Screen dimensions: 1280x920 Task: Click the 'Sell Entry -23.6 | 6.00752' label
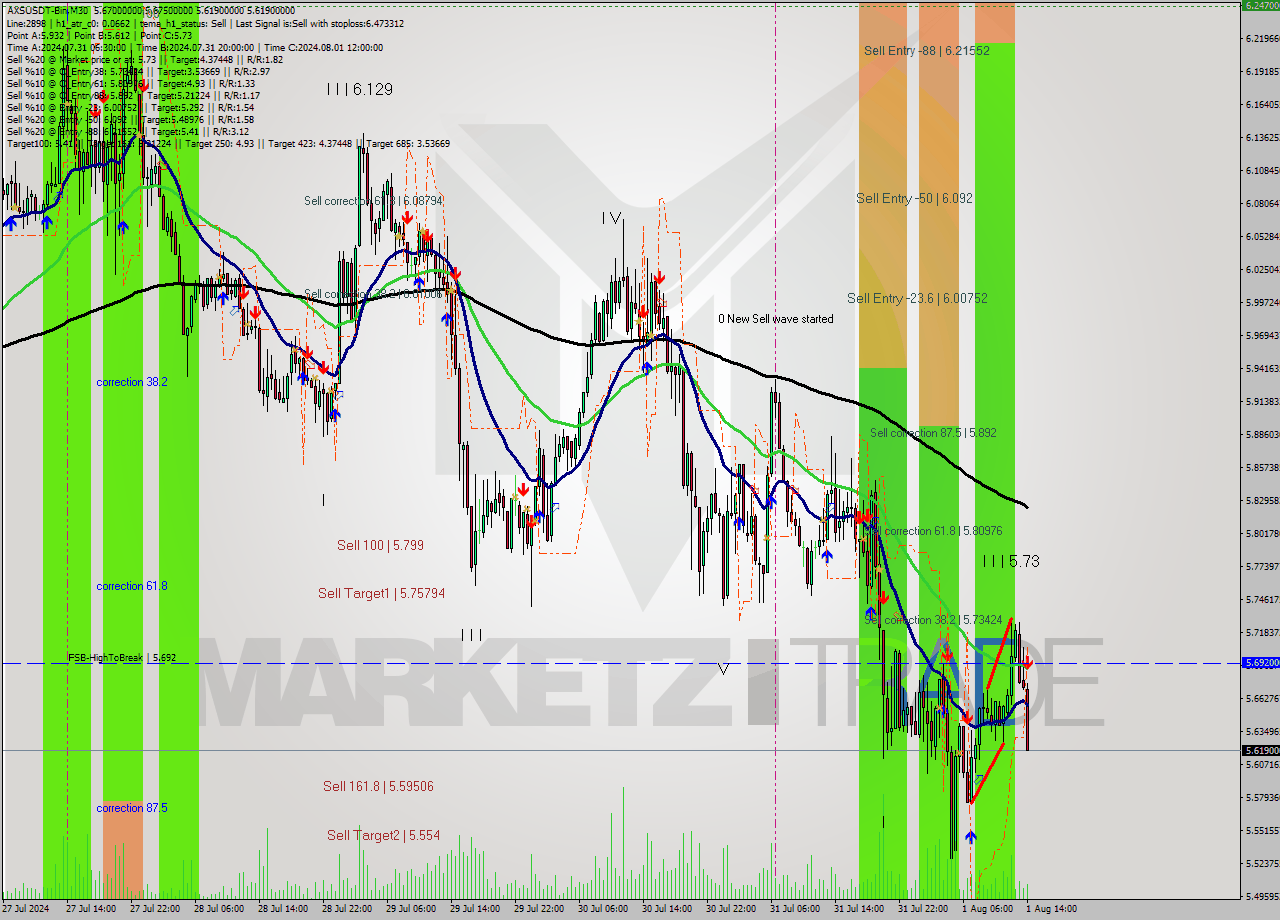tap(917, 298)
